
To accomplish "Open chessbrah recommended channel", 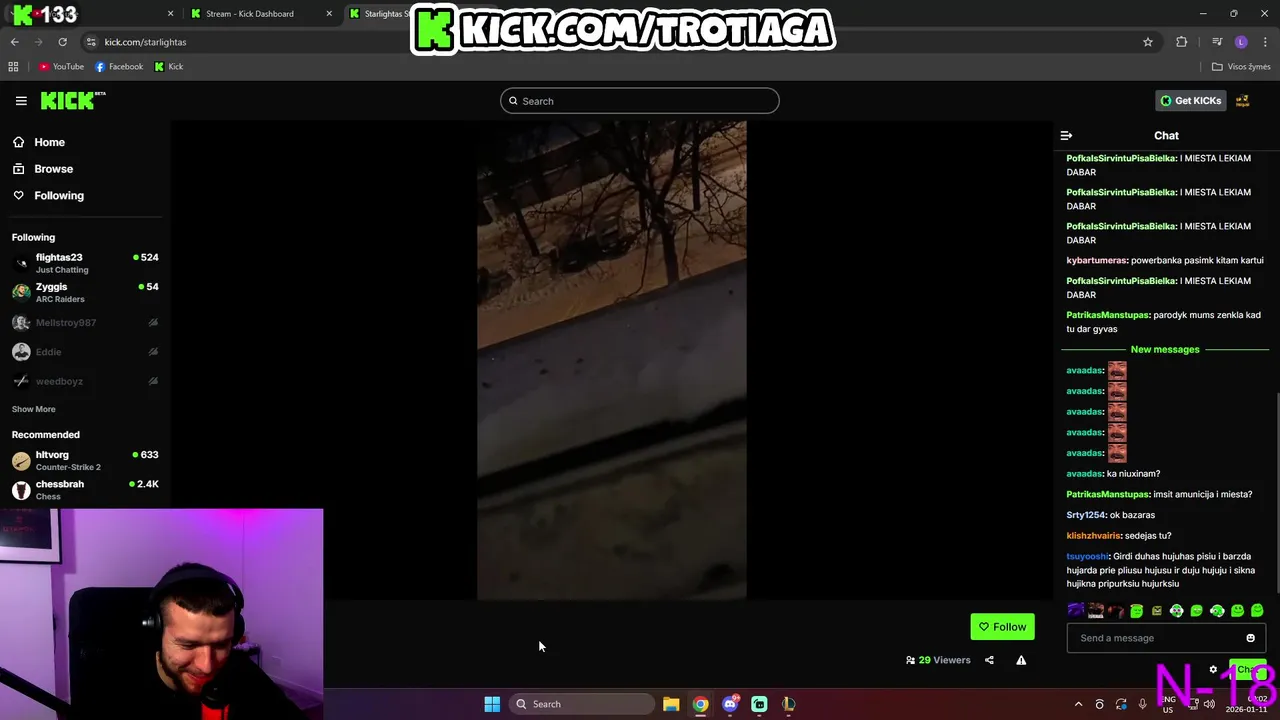I will tap(85, 490).
